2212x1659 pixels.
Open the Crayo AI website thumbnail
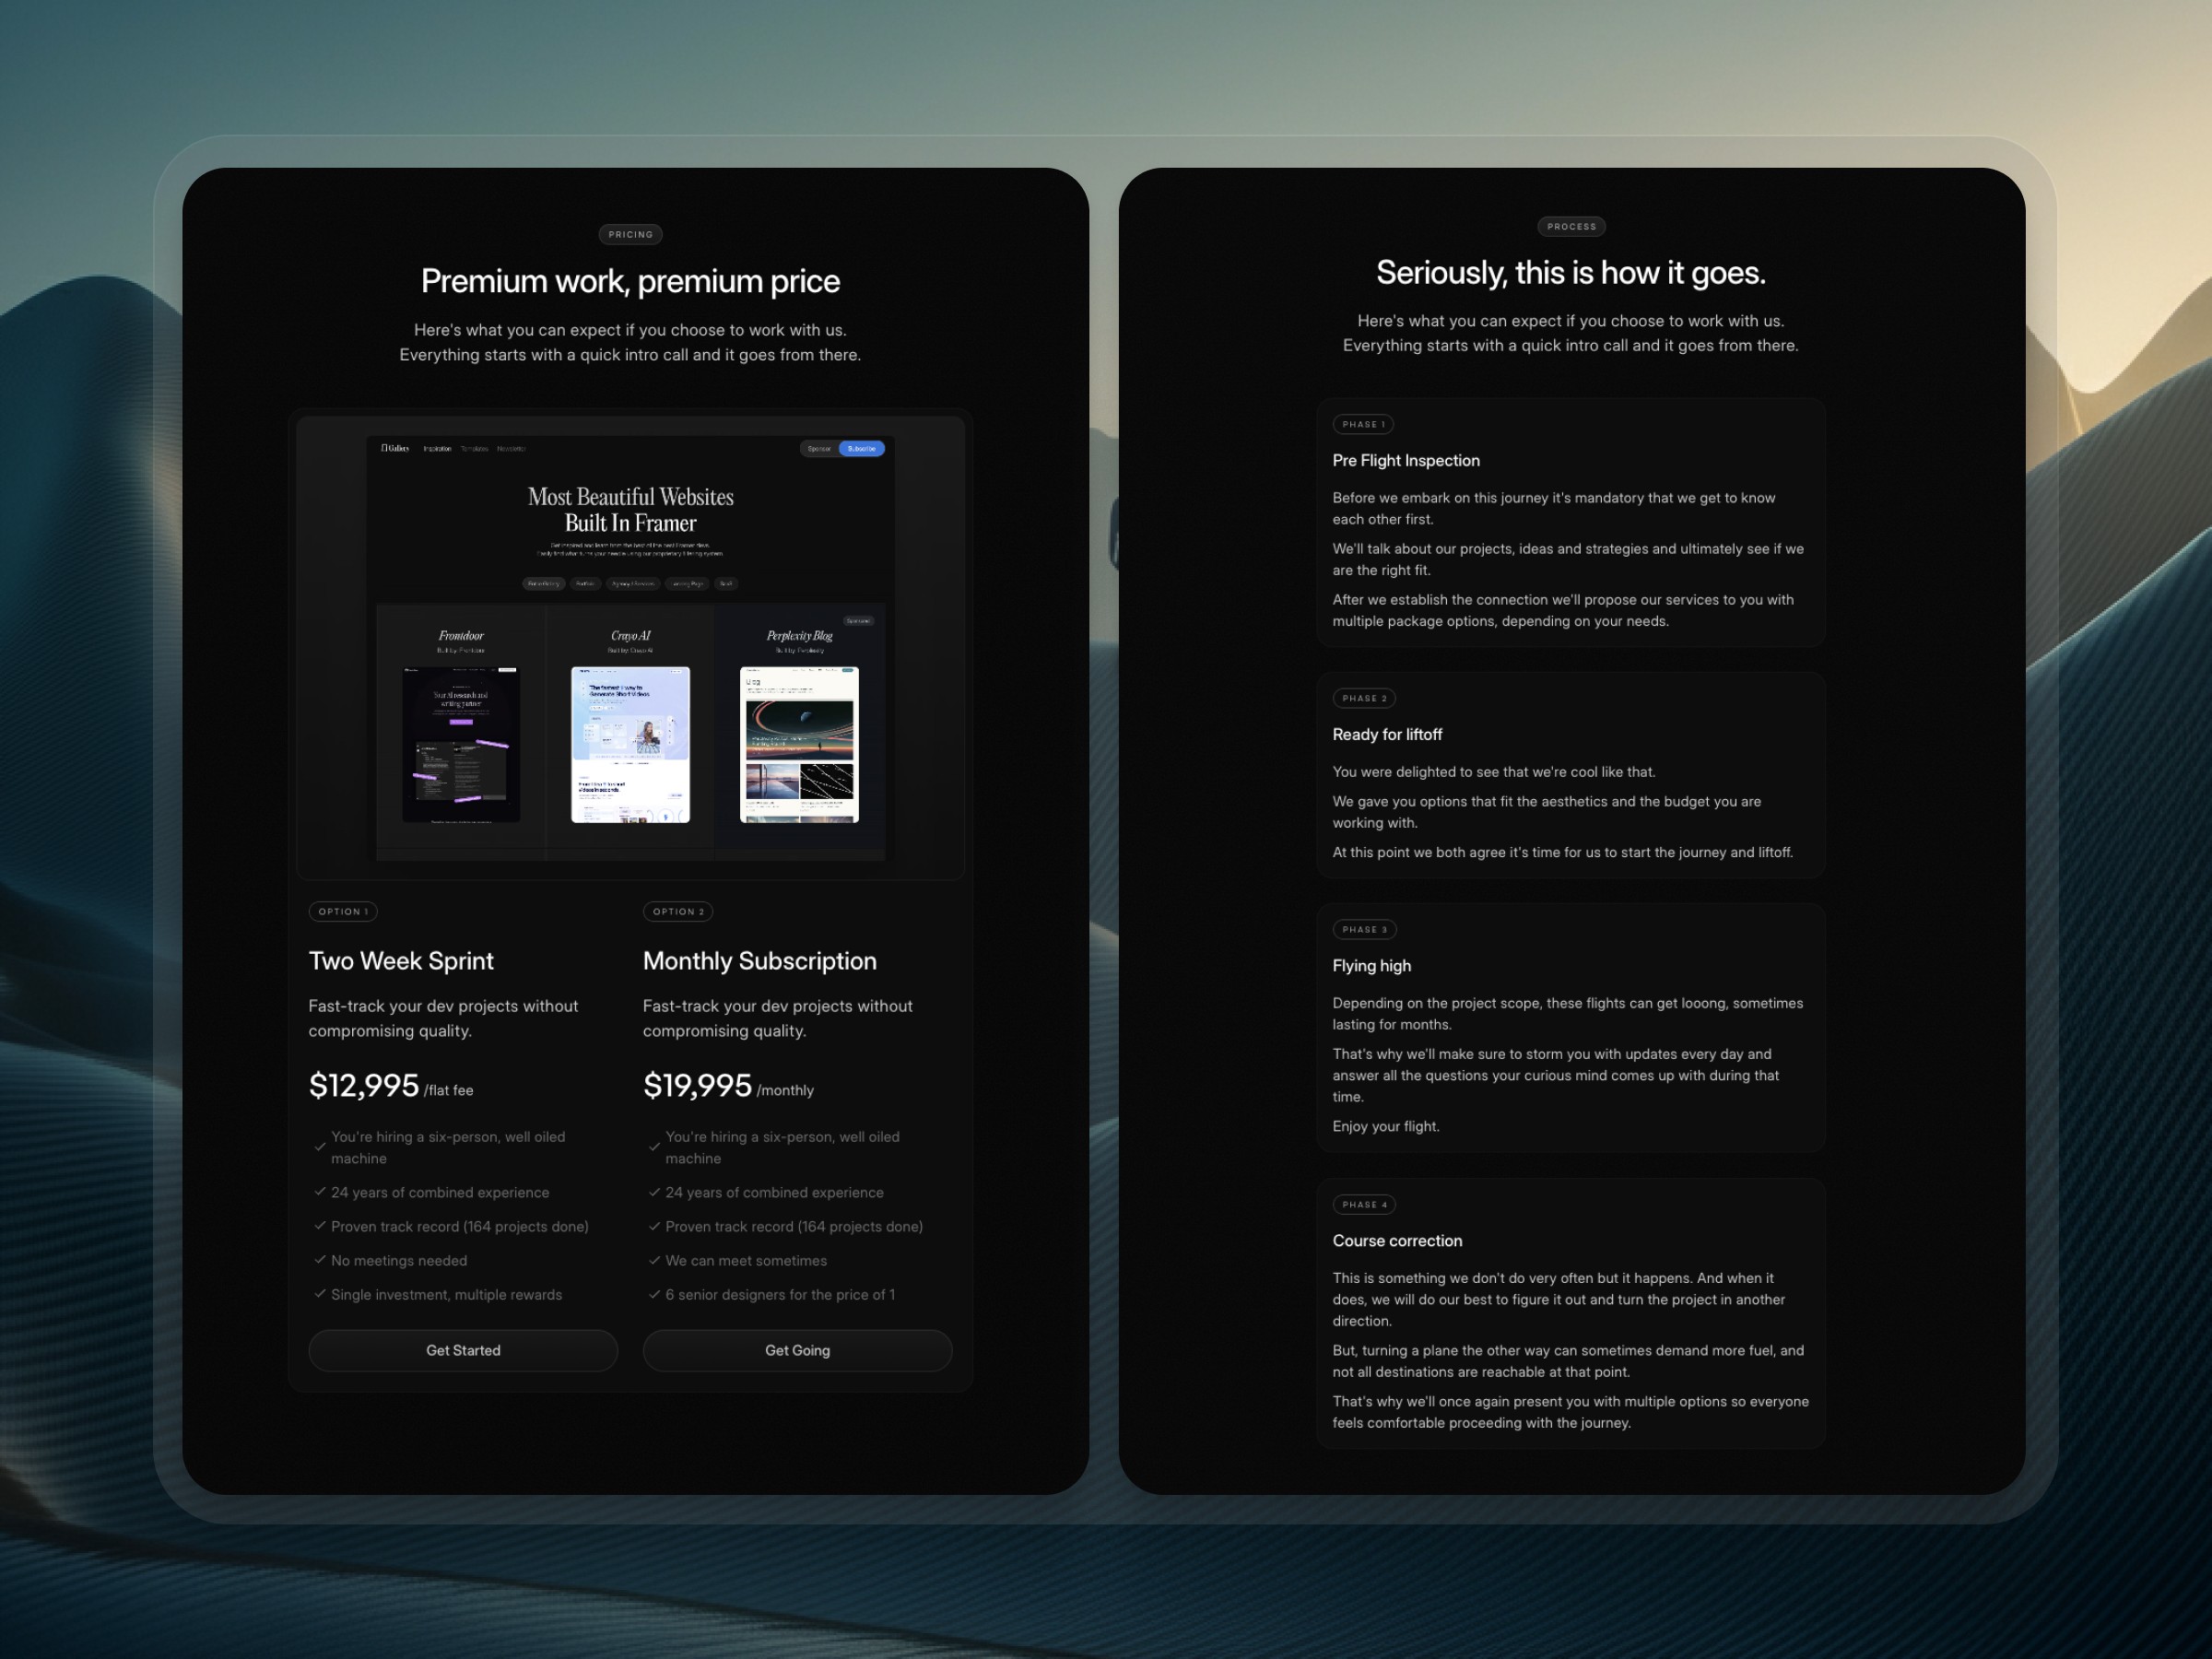pyautogui.click(x=630, y=744)
